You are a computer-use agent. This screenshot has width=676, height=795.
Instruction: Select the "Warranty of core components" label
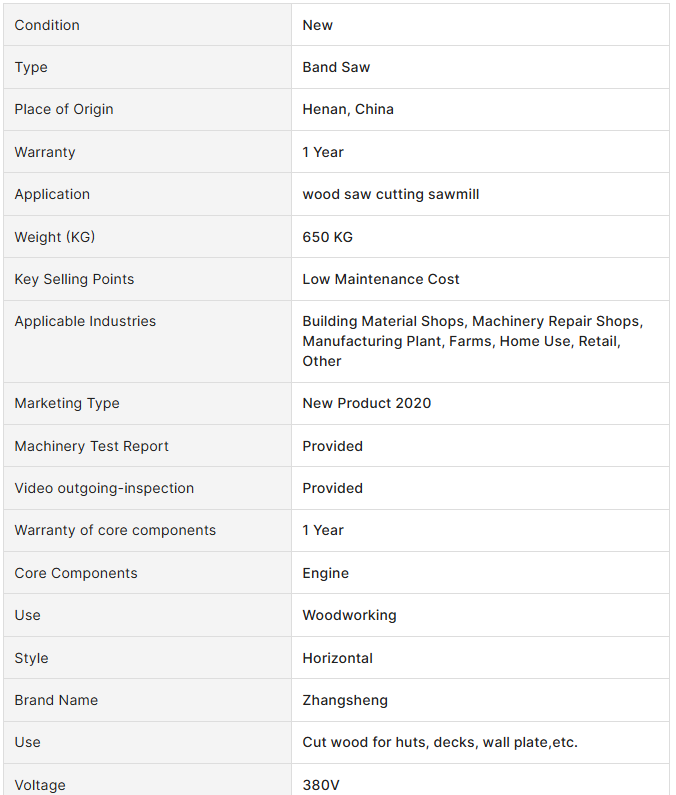(x=115, y=530)
